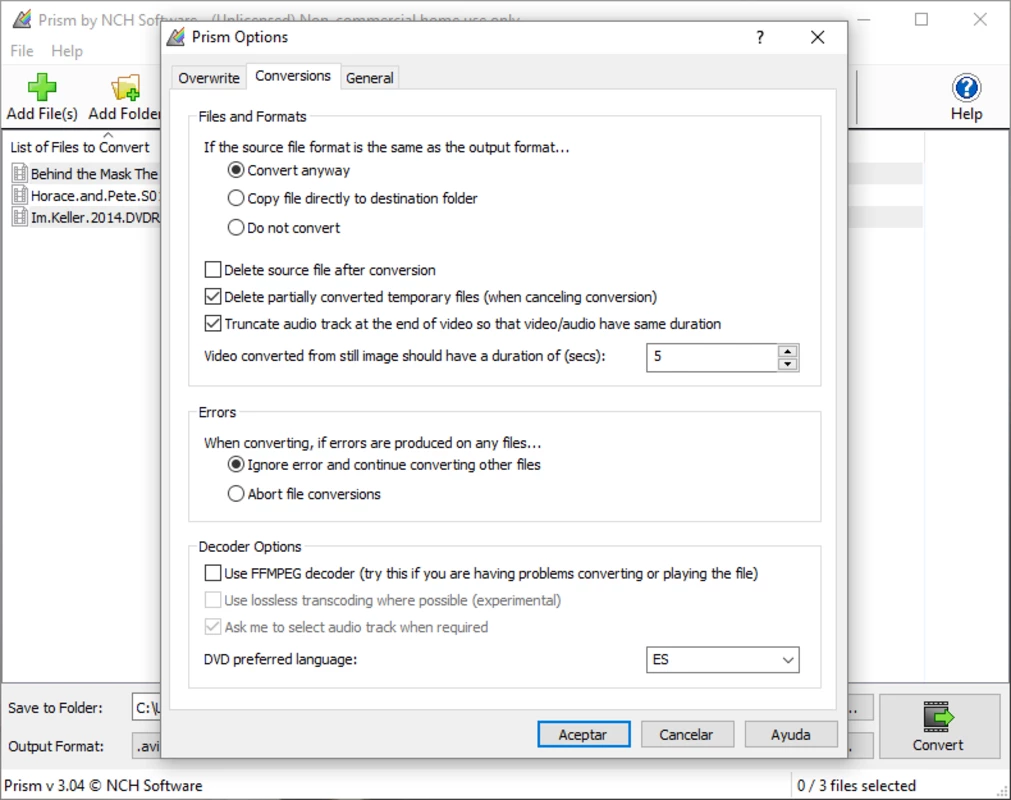This screenshot has height=800, width=1011.
Task: Click the Ayuda button
Action: (790, 734)
